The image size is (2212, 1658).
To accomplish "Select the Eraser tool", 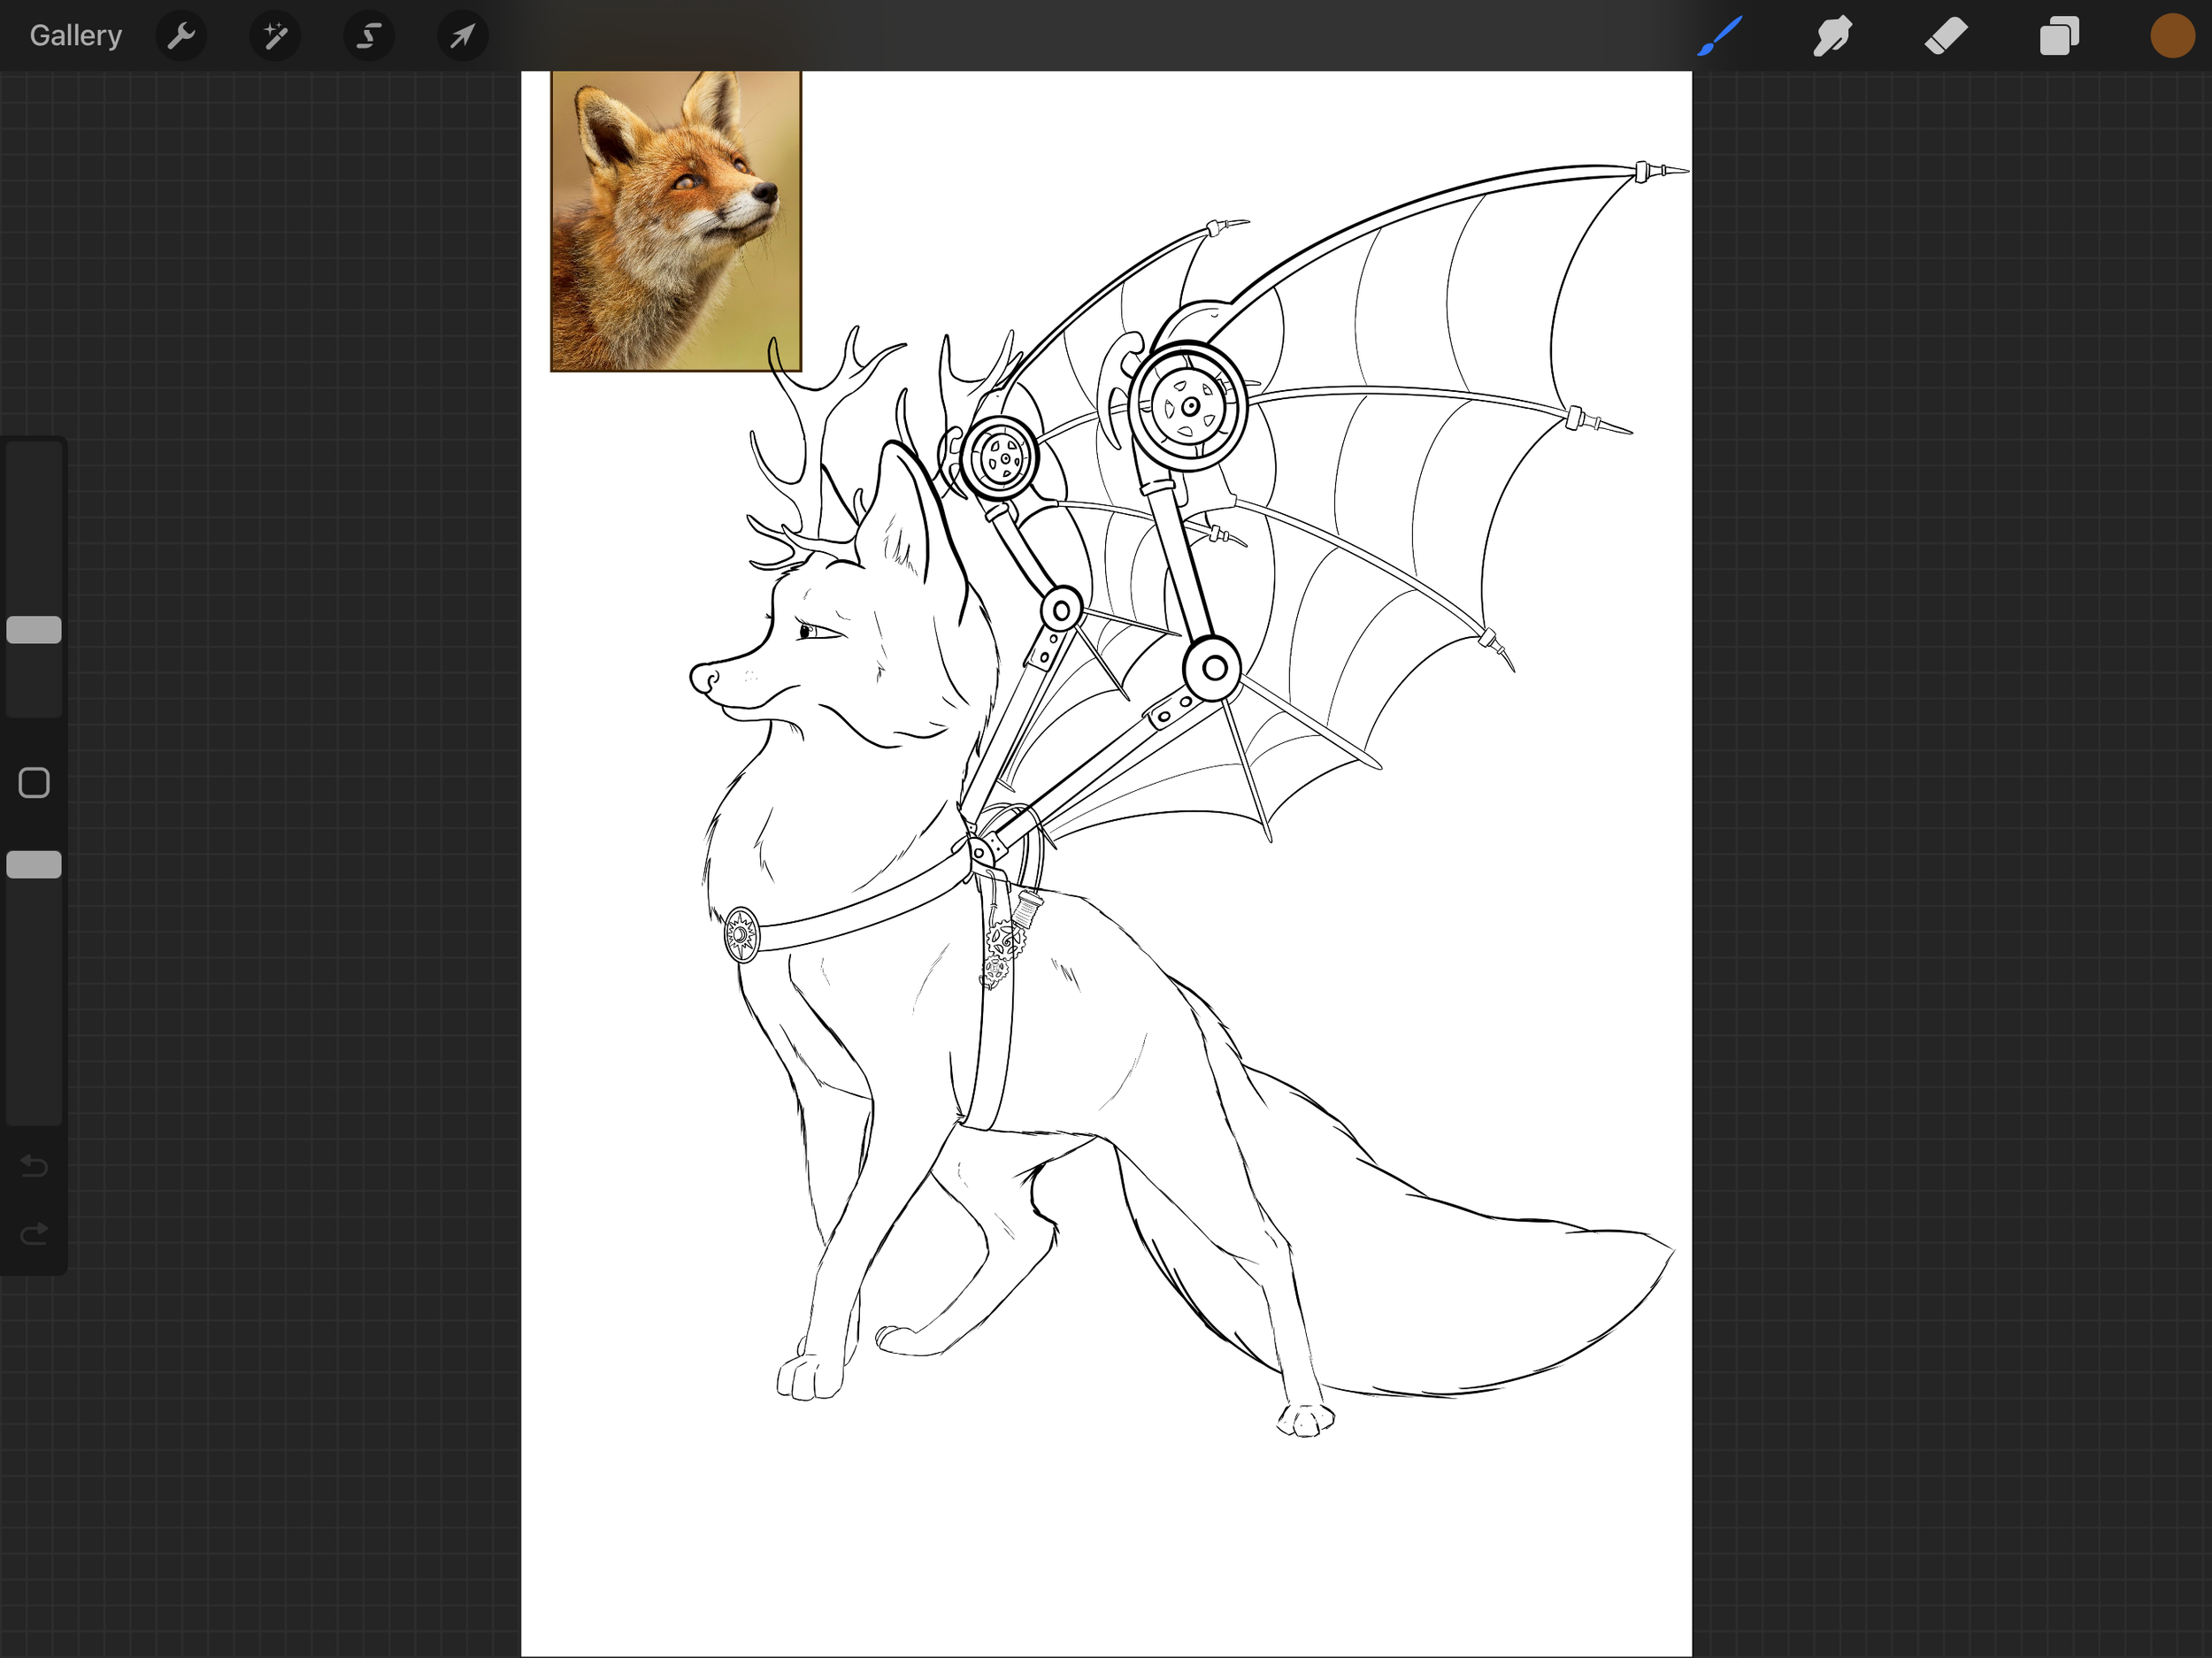I will pos(1945,36).
